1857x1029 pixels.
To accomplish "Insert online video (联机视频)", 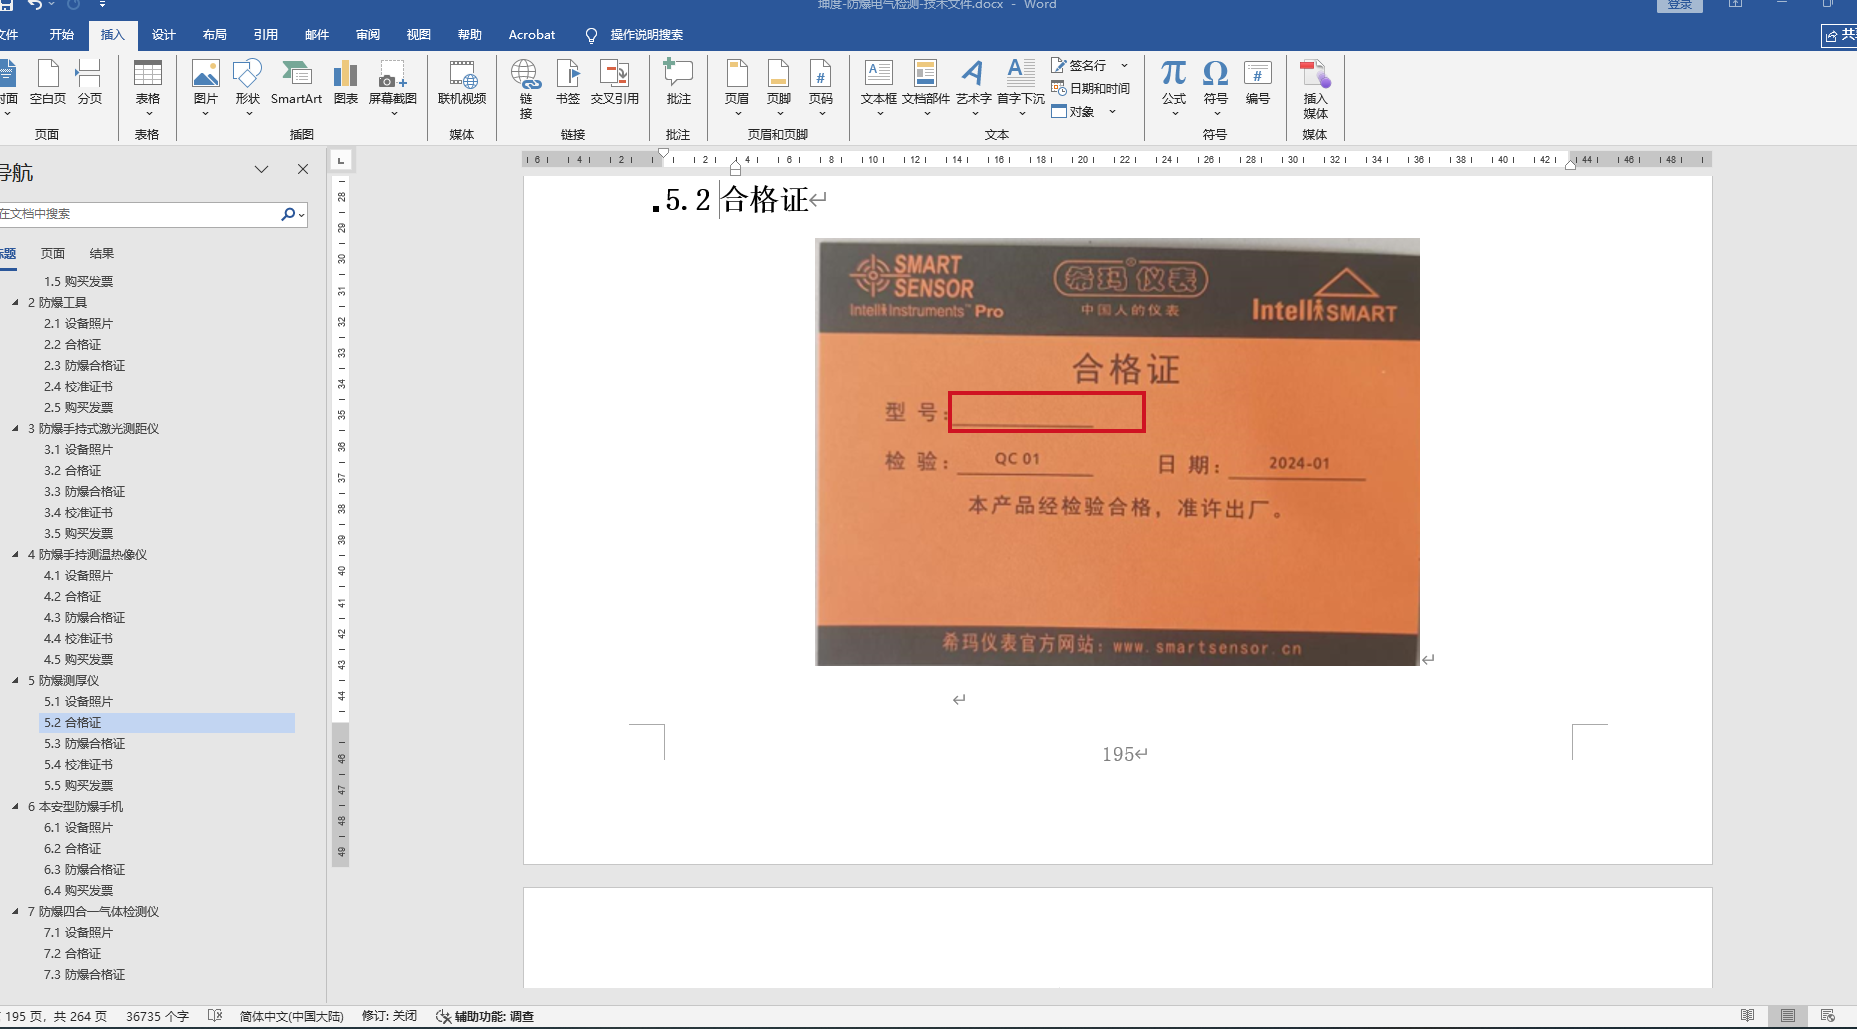I will coord(462,83).
